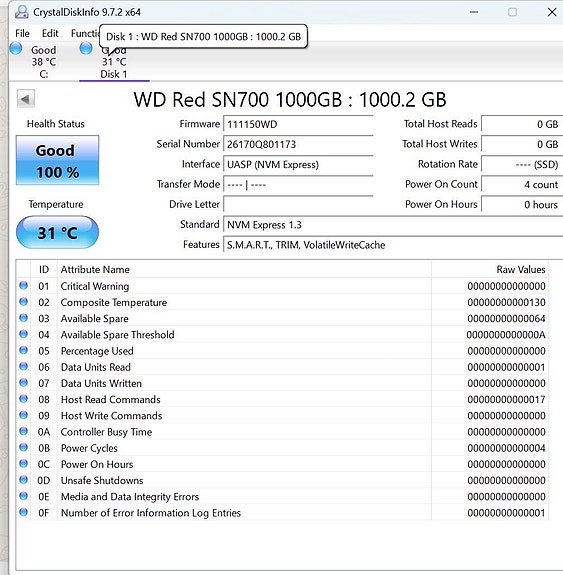Click the blue status dot for Critical Warning

click(x=23, y=286)
